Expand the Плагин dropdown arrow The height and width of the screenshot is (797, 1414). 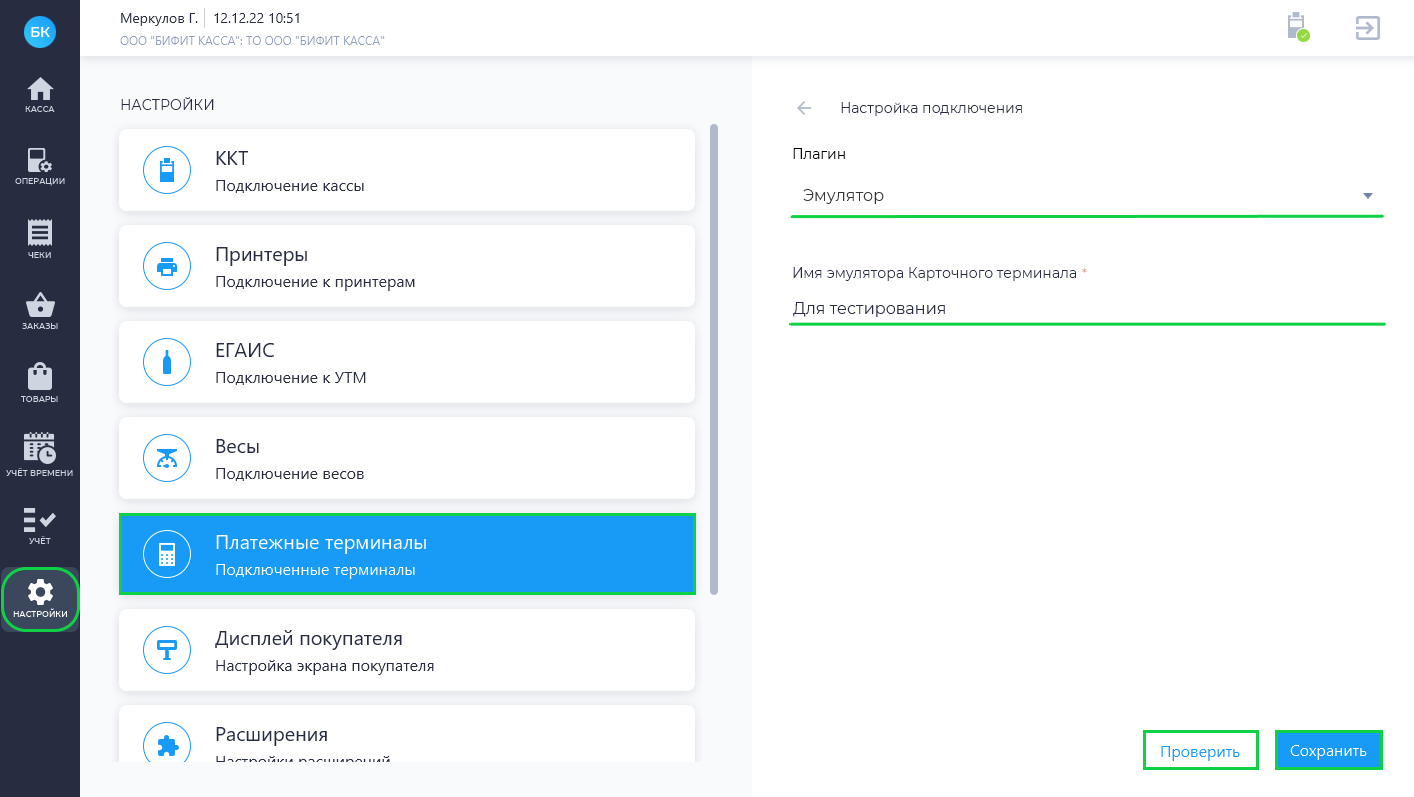(1367, 196)
